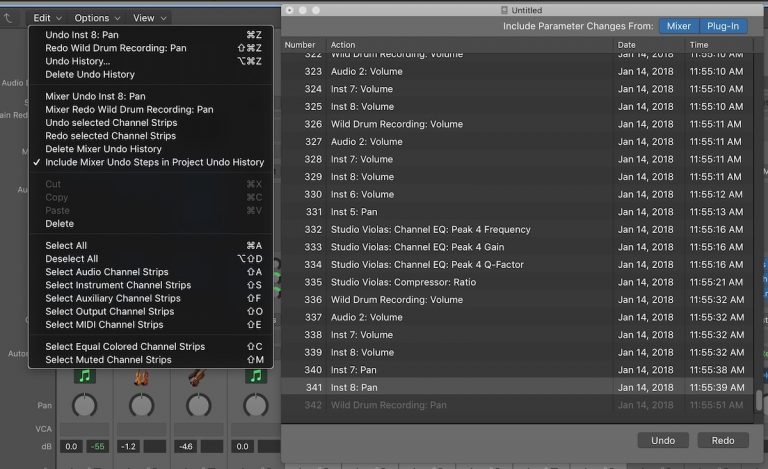
Task: Select history row 330 Inst 6: Volume
Action: (x=517, y=194)
